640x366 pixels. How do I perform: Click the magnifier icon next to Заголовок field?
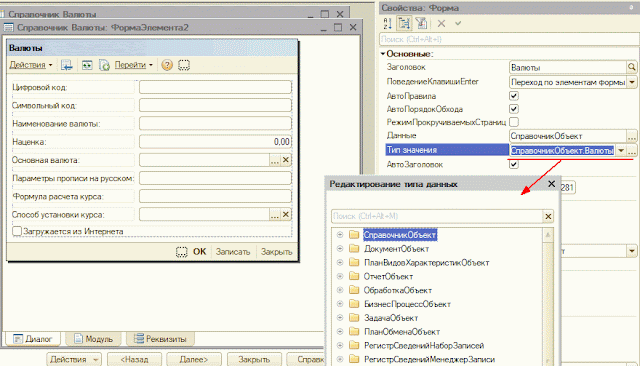coord(631,67)
